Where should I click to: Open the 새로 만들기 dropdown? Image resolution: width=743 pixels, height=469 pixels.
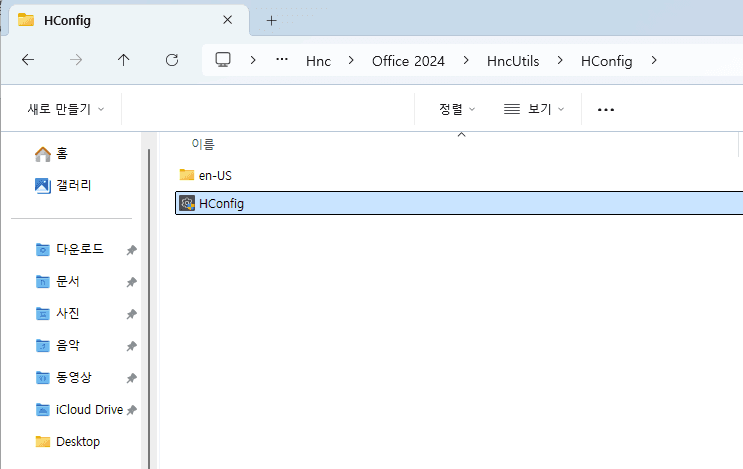coord(66,109)
